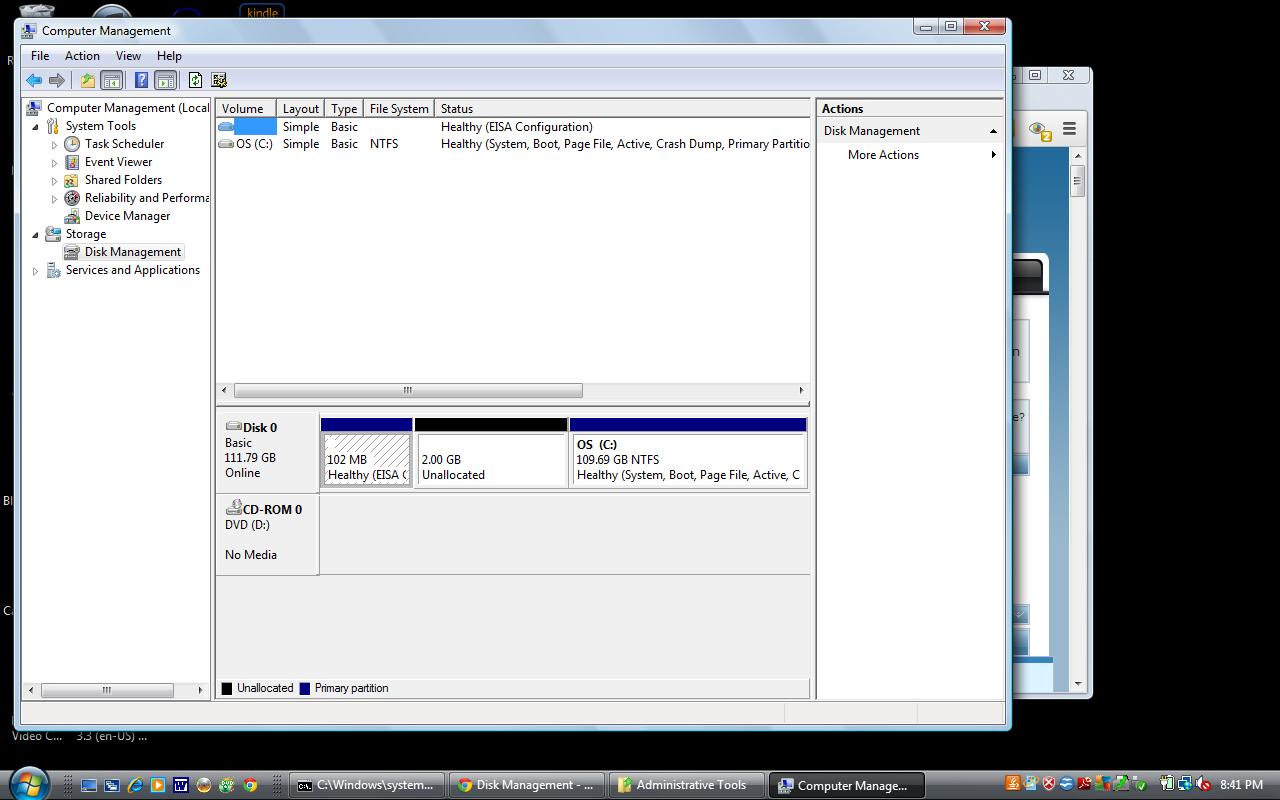The image size is (1280, 800).
Task: Expand the Task Scheduler node
Action: click(55, 145)
